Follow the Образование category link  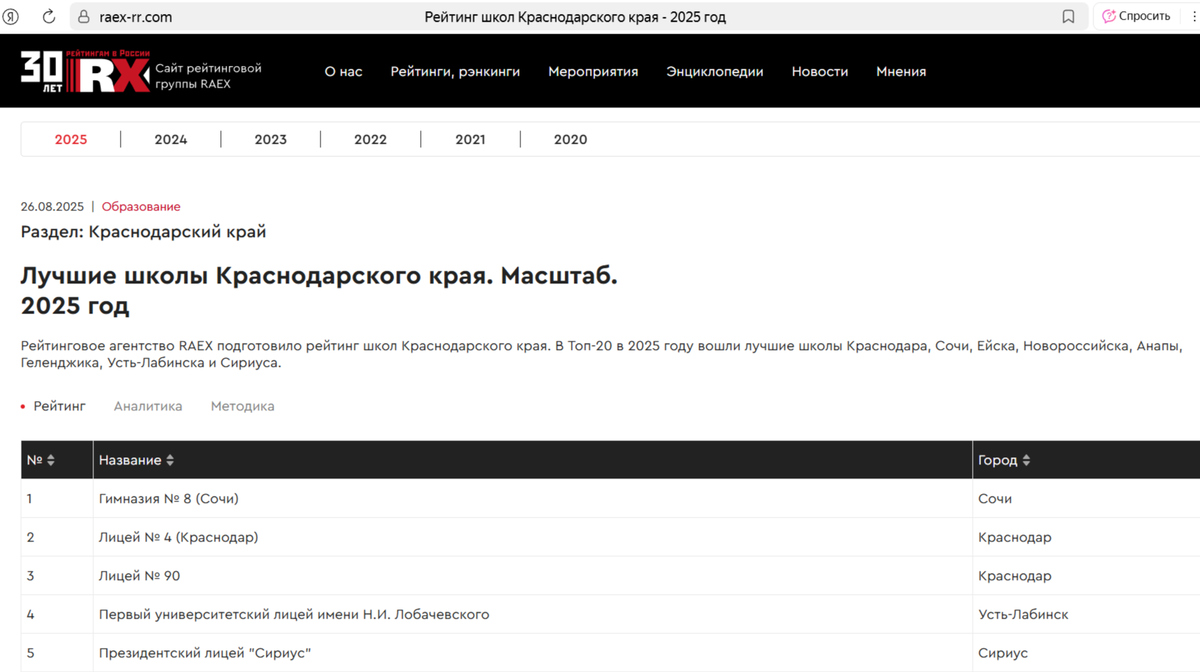(141, 207)
